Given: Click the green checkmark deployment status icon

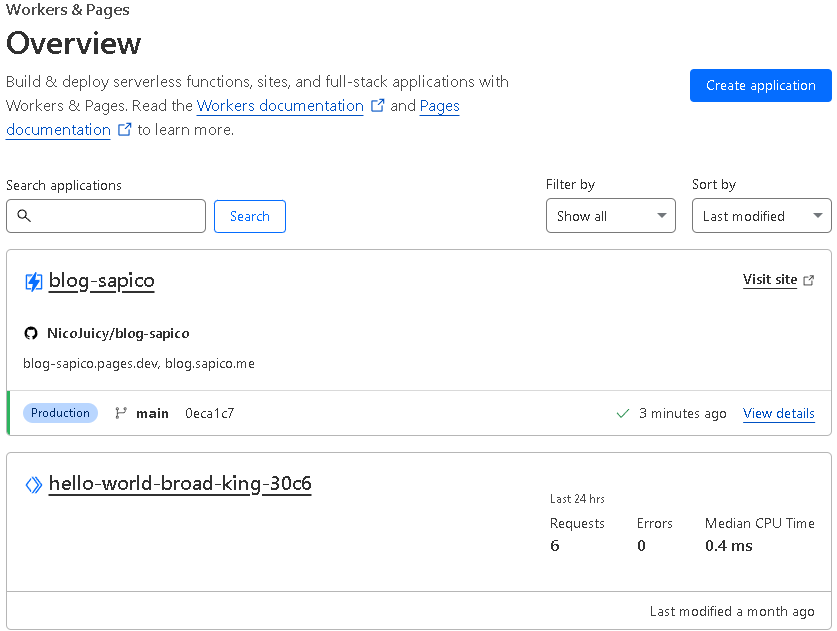Looking at the screenshot, I should point(622,414).
